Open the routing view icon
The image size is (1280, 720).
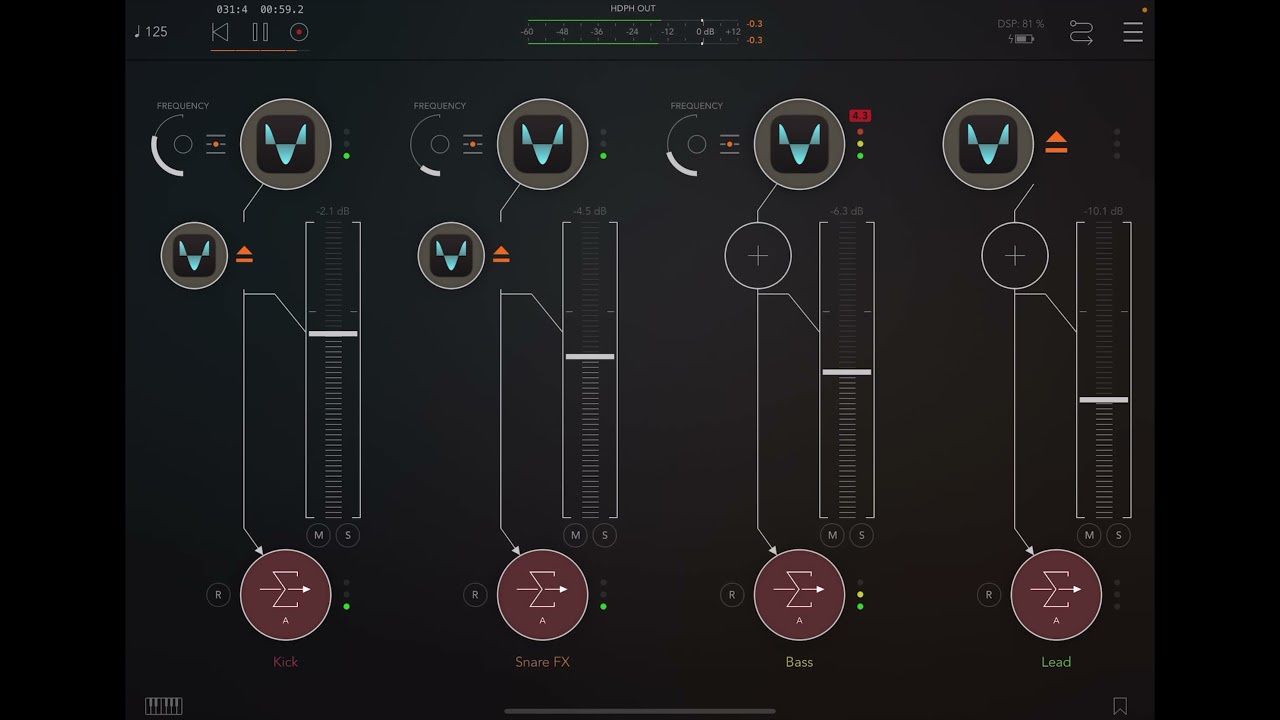pyautogui.click(x=1081, y=32)
